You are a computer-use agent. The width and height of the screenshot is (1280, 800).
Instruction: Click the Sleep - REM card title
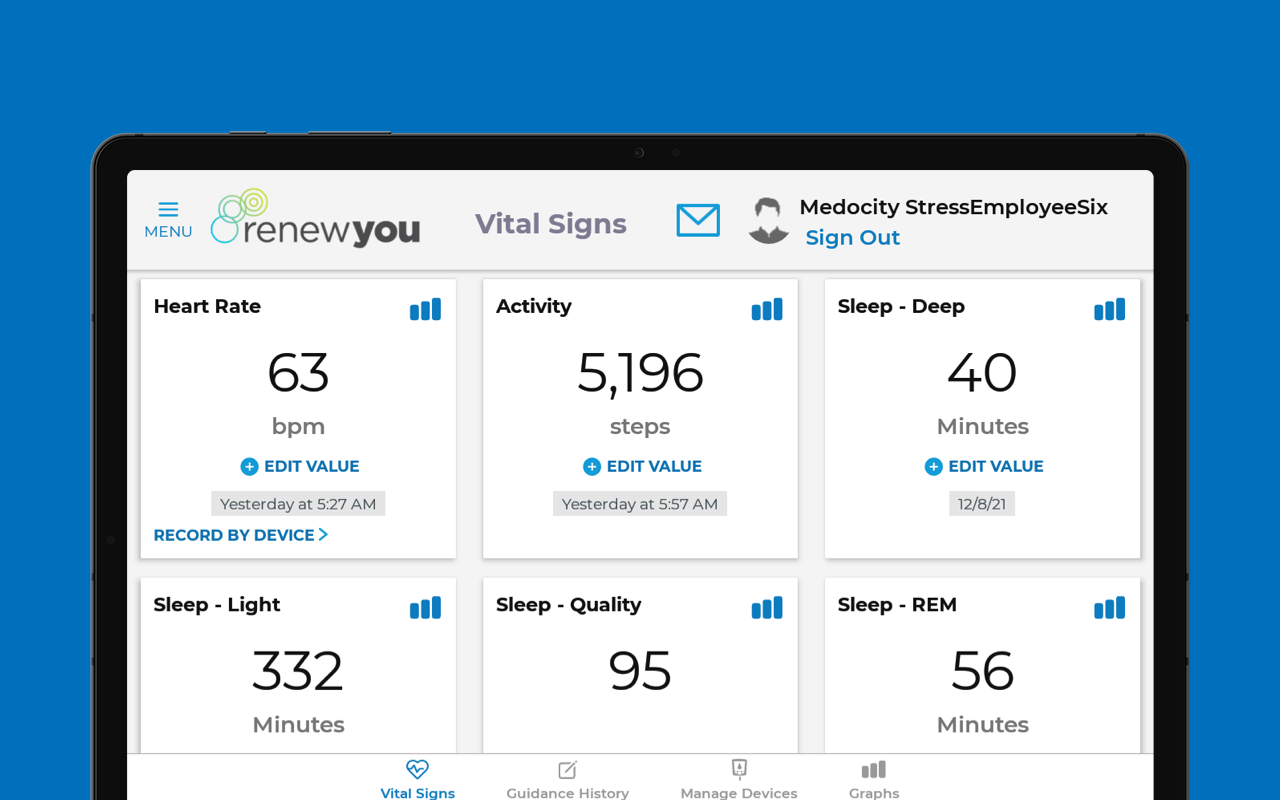coord(897,605)
